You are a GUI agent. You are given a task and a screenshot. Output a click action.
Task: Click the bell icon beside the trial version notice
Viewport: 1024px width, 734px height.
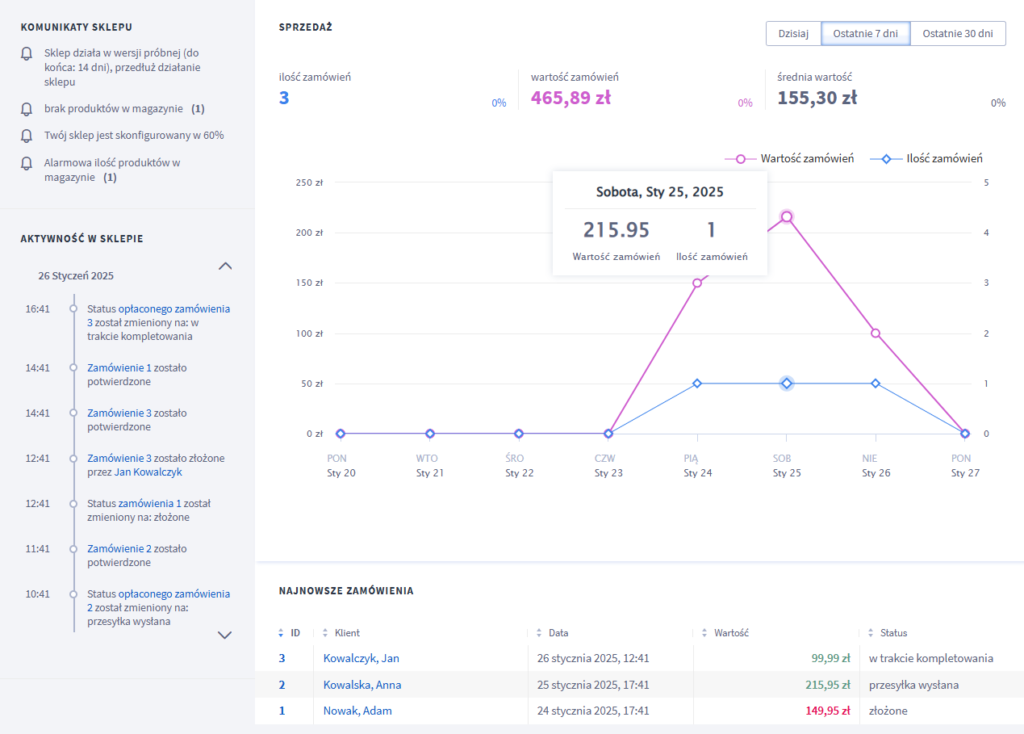tap(27, 54)
